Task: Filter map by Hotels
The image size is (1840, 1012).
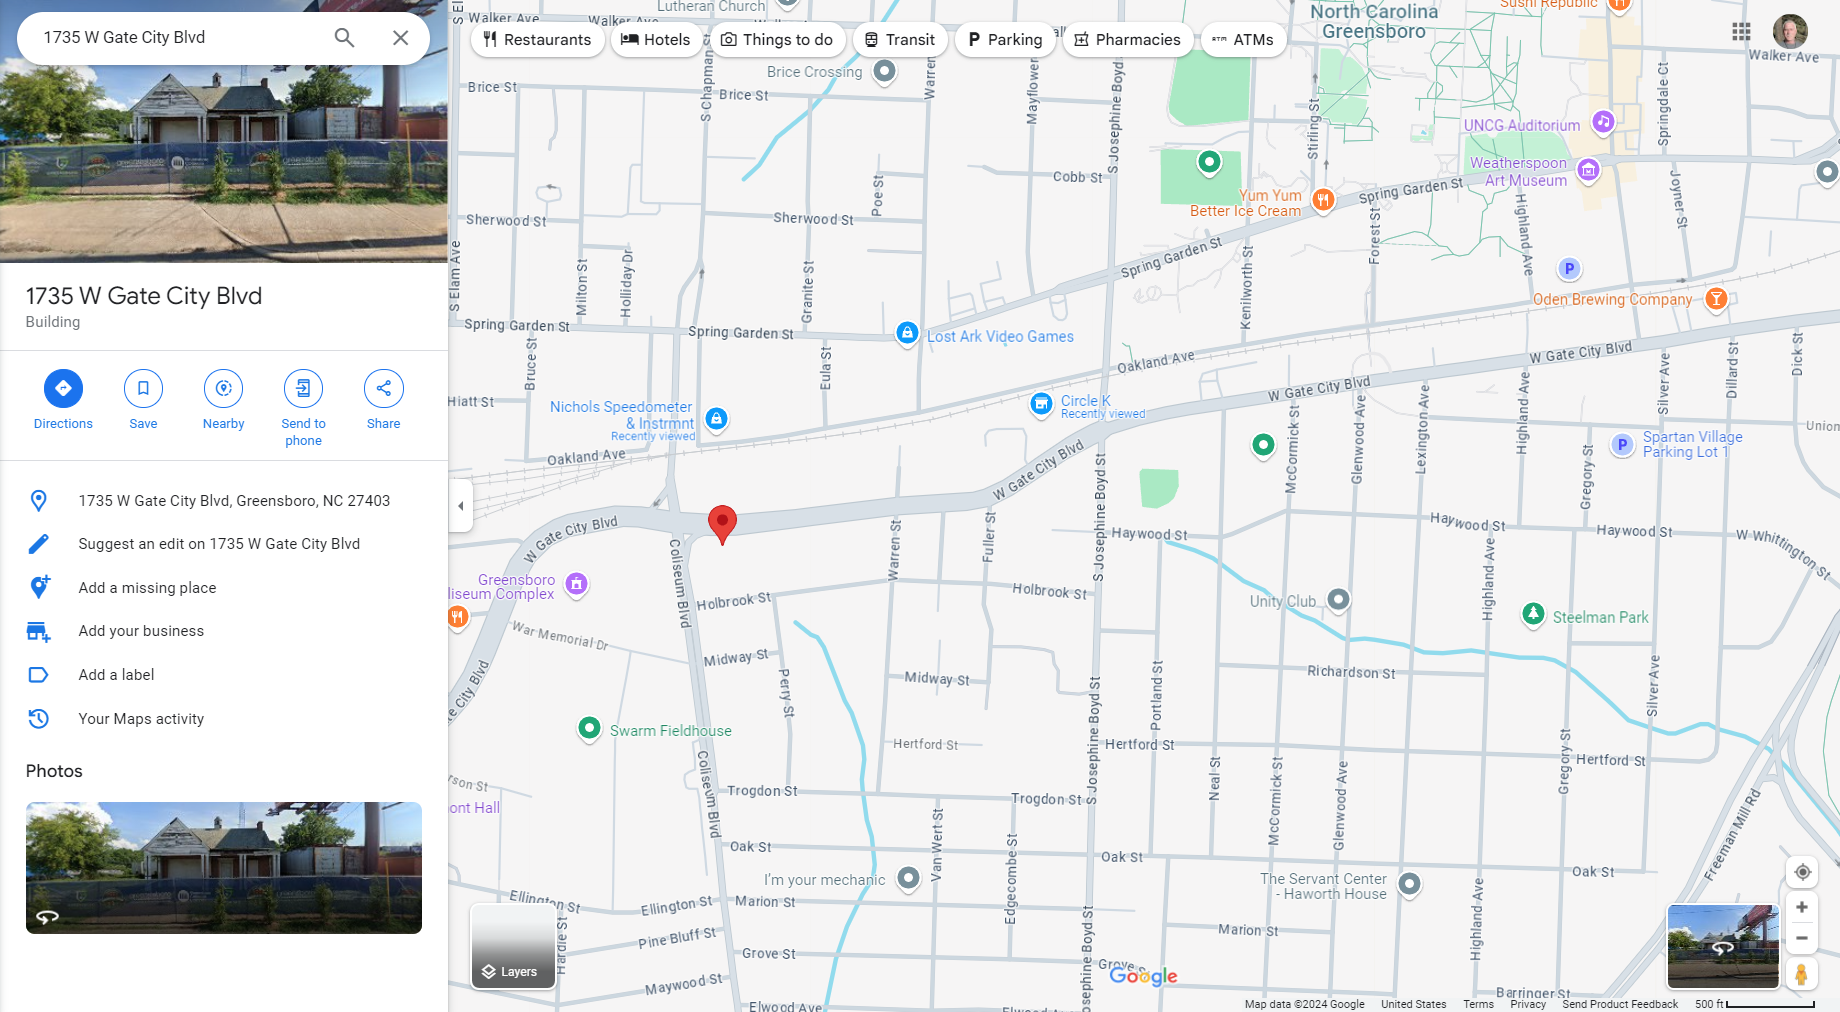Action: click(x=656, y=40)
